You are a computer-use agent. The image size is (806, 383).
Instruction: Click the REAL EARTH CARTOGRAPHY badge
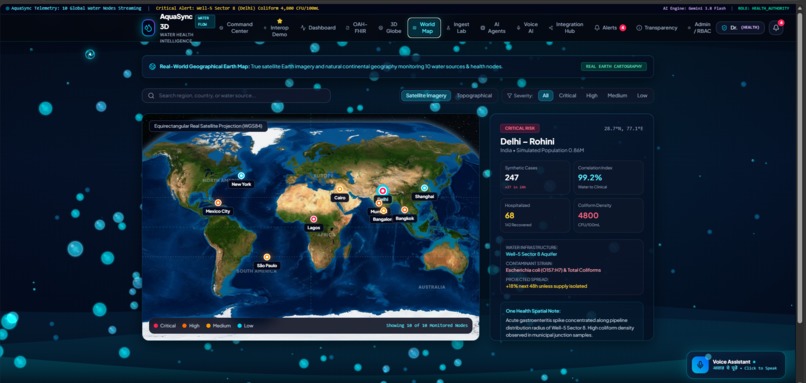pyautogui.click(x=614, y=66)
